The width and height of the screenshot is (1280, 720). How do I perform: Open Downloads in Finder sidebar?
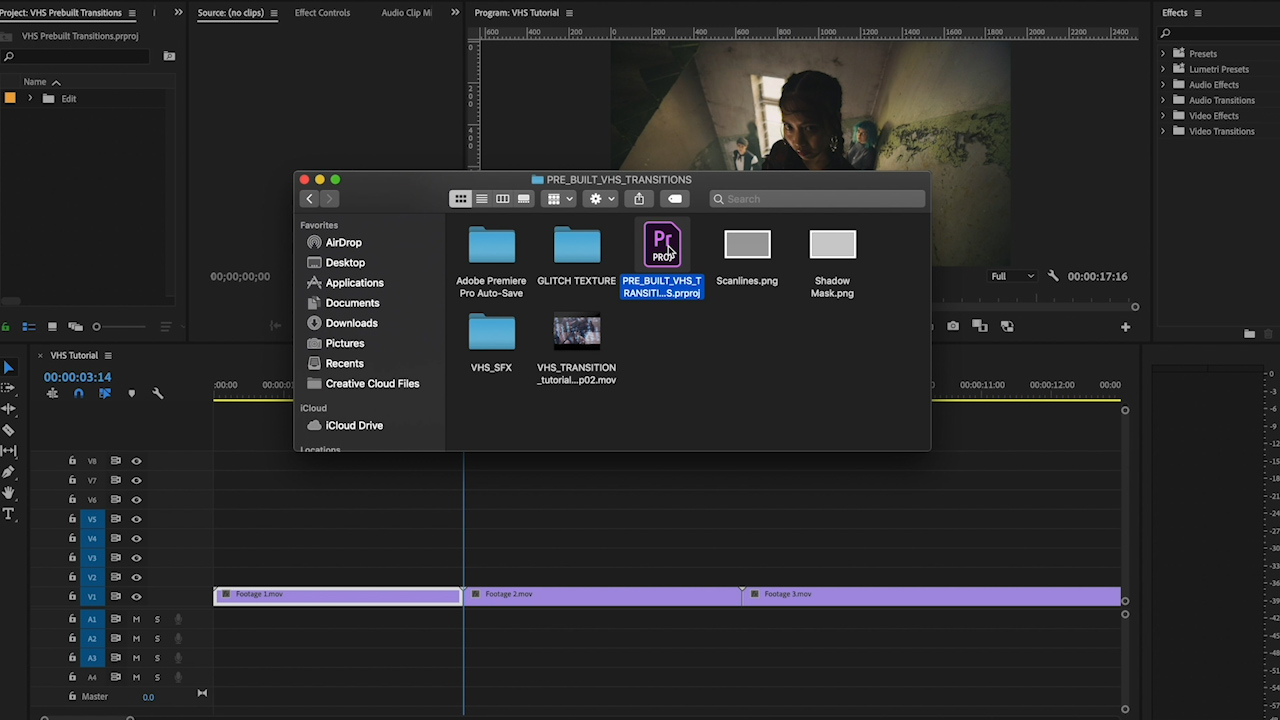pos(351,323)
